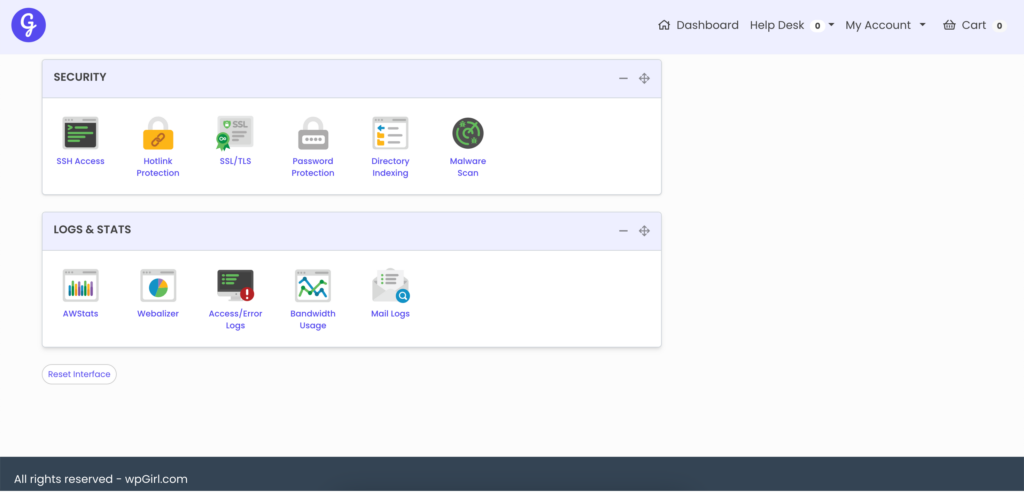Move the Security panel using drag handle icon

644,78
